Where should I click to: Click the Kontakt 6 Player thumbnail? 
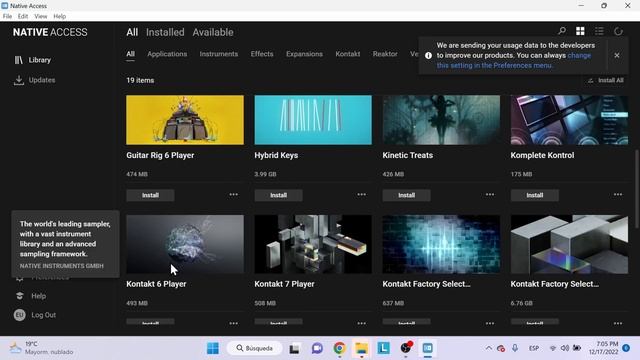pos(185,244)
